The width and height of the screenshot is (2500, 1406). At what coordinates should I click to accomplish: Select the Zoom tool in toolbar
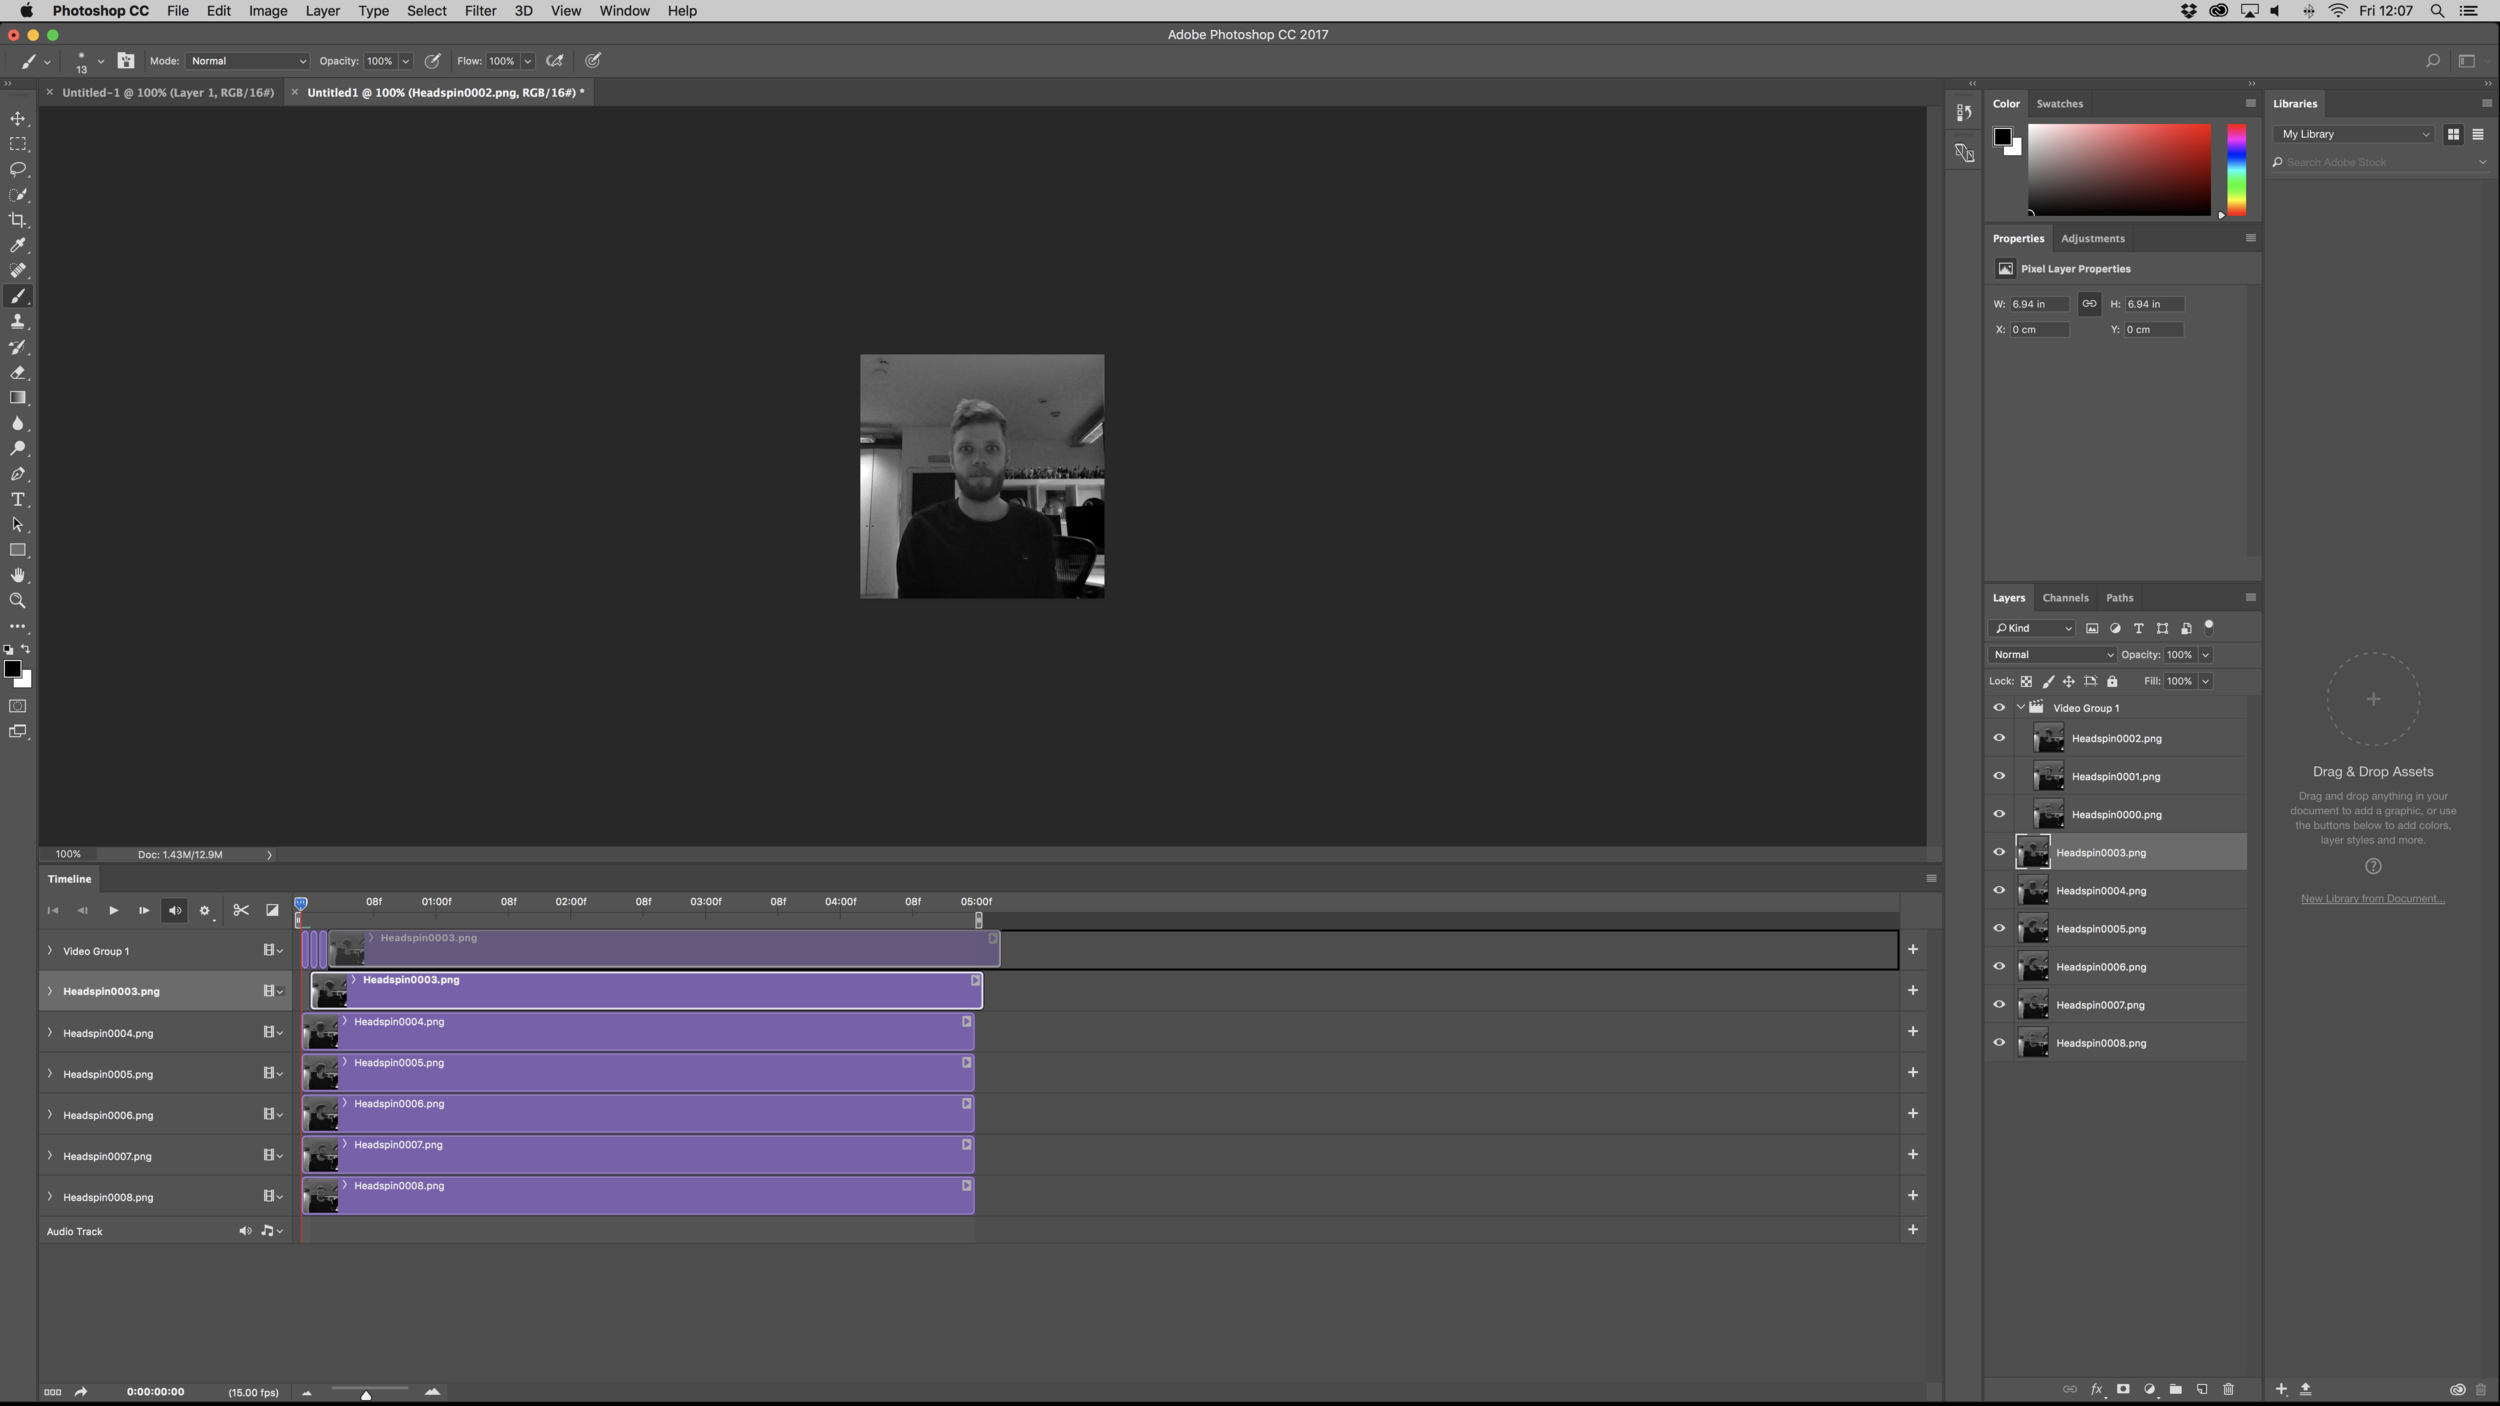tap(18, 601)
